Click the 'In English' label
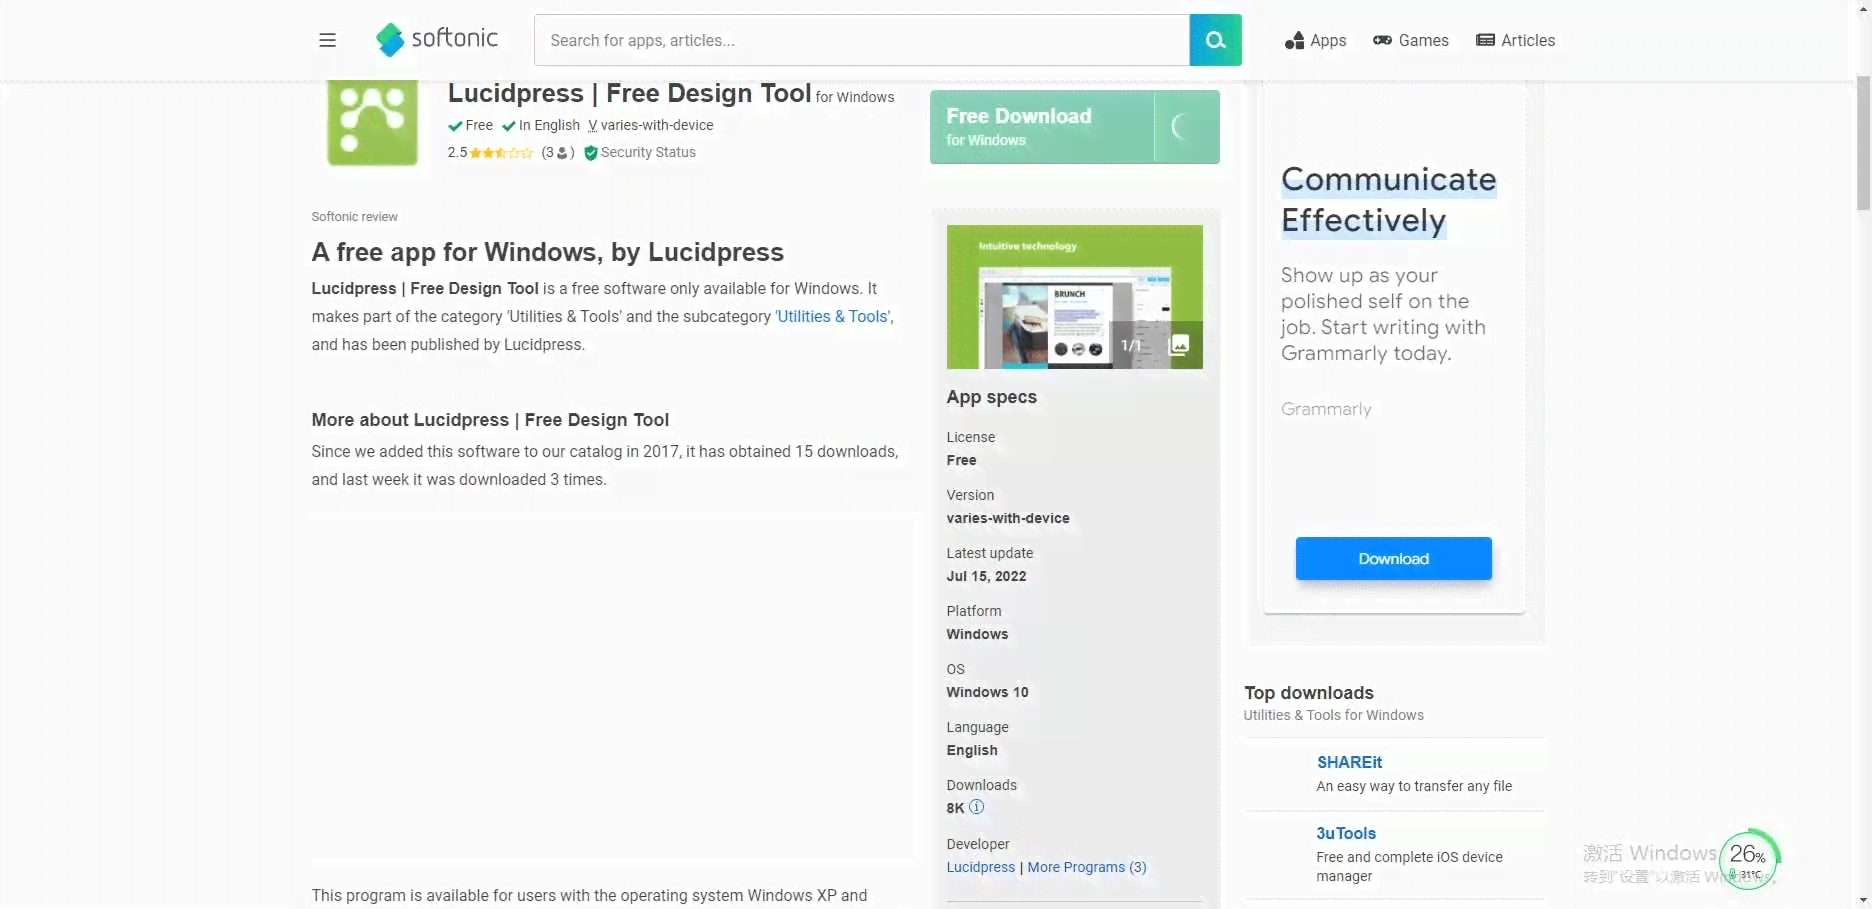This screenshot has height=909, width=1872. coord(541,125)
